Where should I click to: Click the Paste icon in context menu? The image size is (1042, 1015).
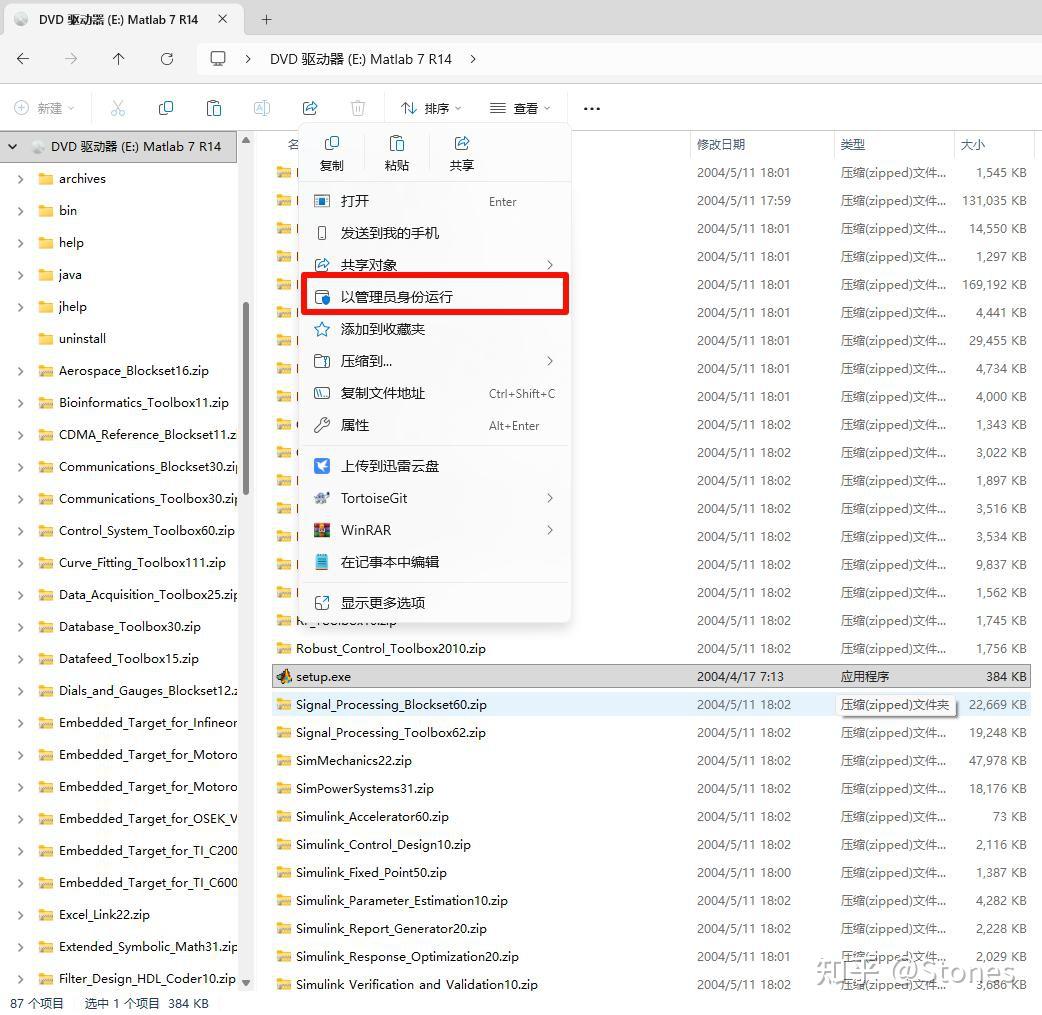(397, 154)
